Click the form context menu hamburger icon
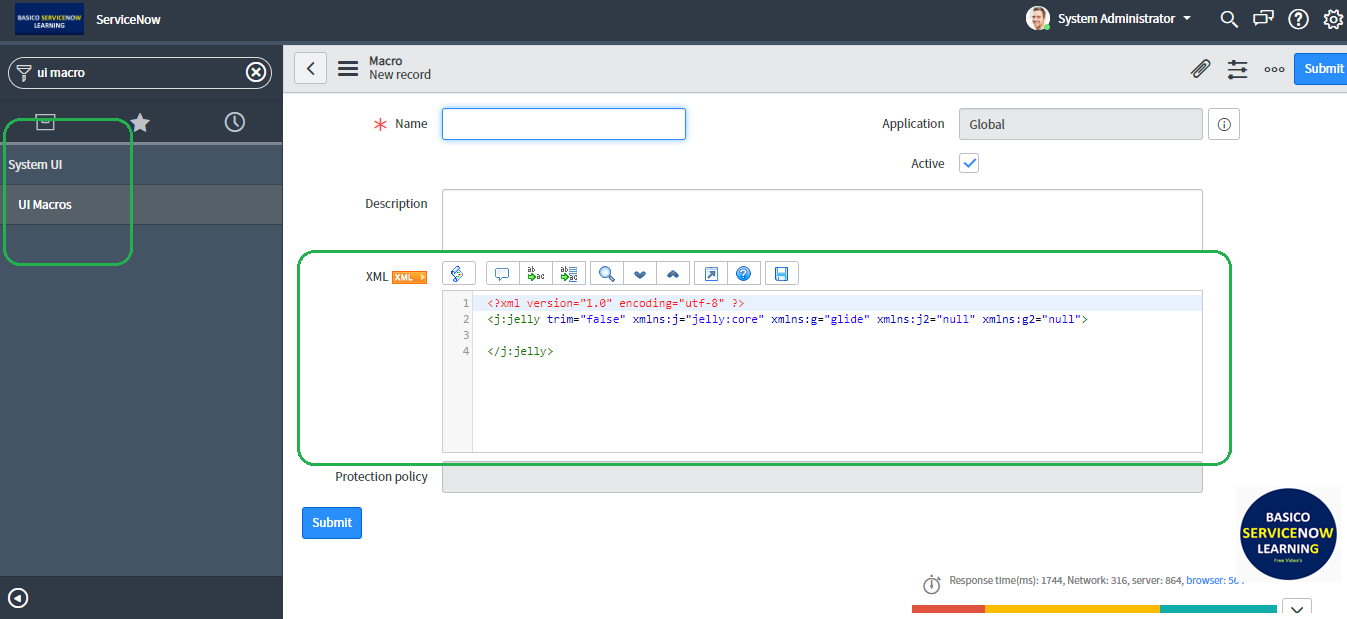 coord(348,69)
